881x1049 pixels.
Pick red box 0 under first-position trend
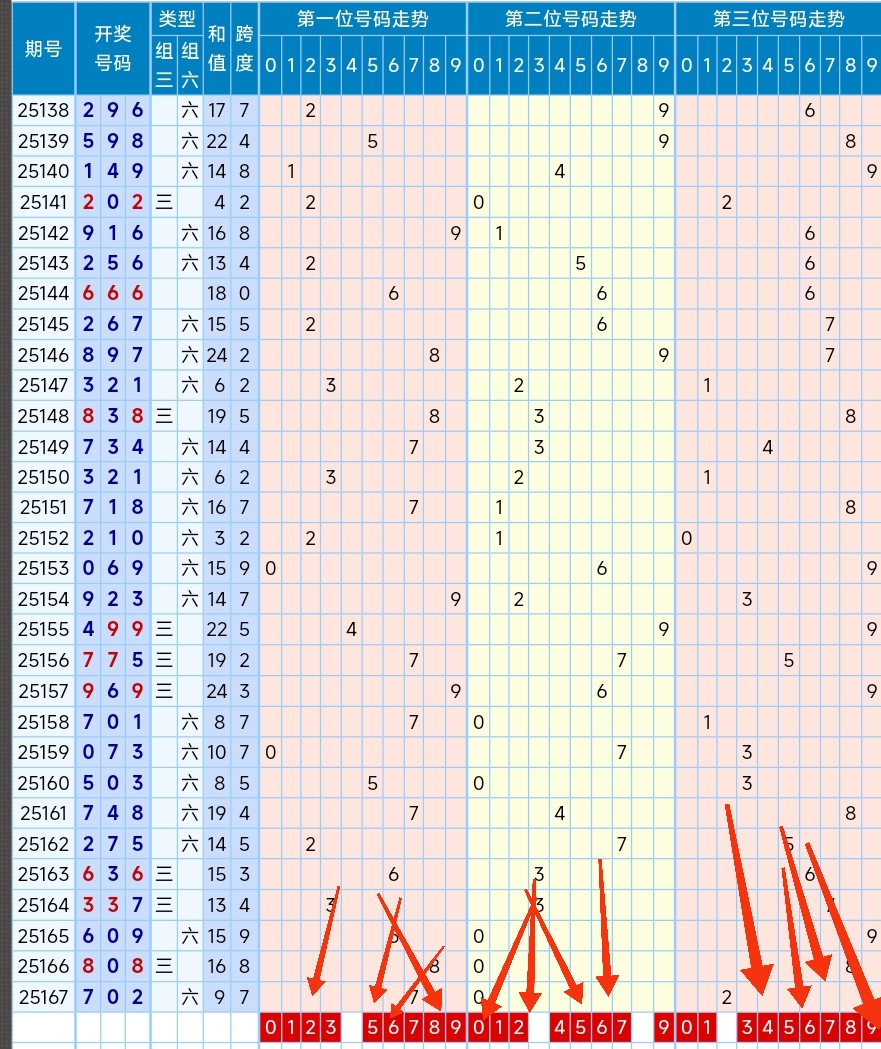pyautogui.click(x=270, y=1028)
